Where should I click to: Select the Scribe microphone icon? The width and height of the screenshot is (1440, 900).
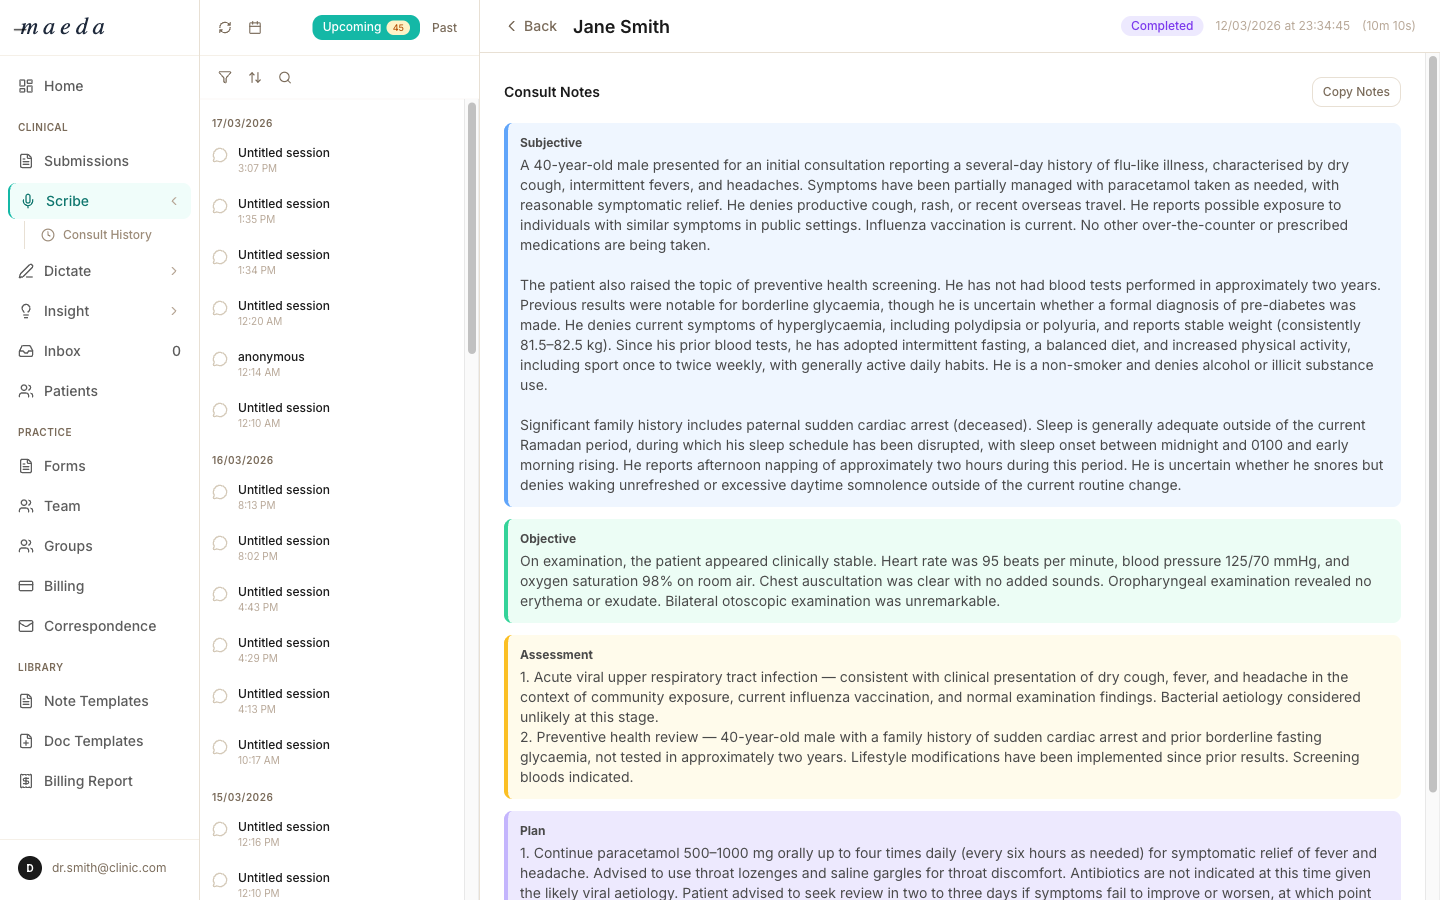pyautogui.click(x=27, y=200)
